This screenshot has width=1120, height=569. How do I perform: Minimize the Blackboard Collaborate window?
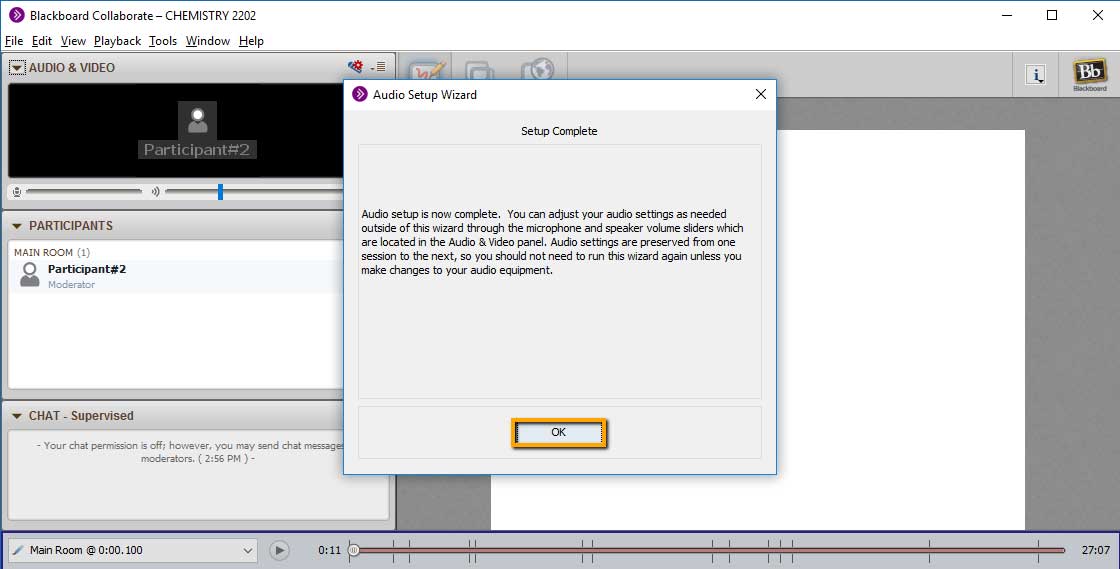pyautogui.click(x=1007, y=15)
